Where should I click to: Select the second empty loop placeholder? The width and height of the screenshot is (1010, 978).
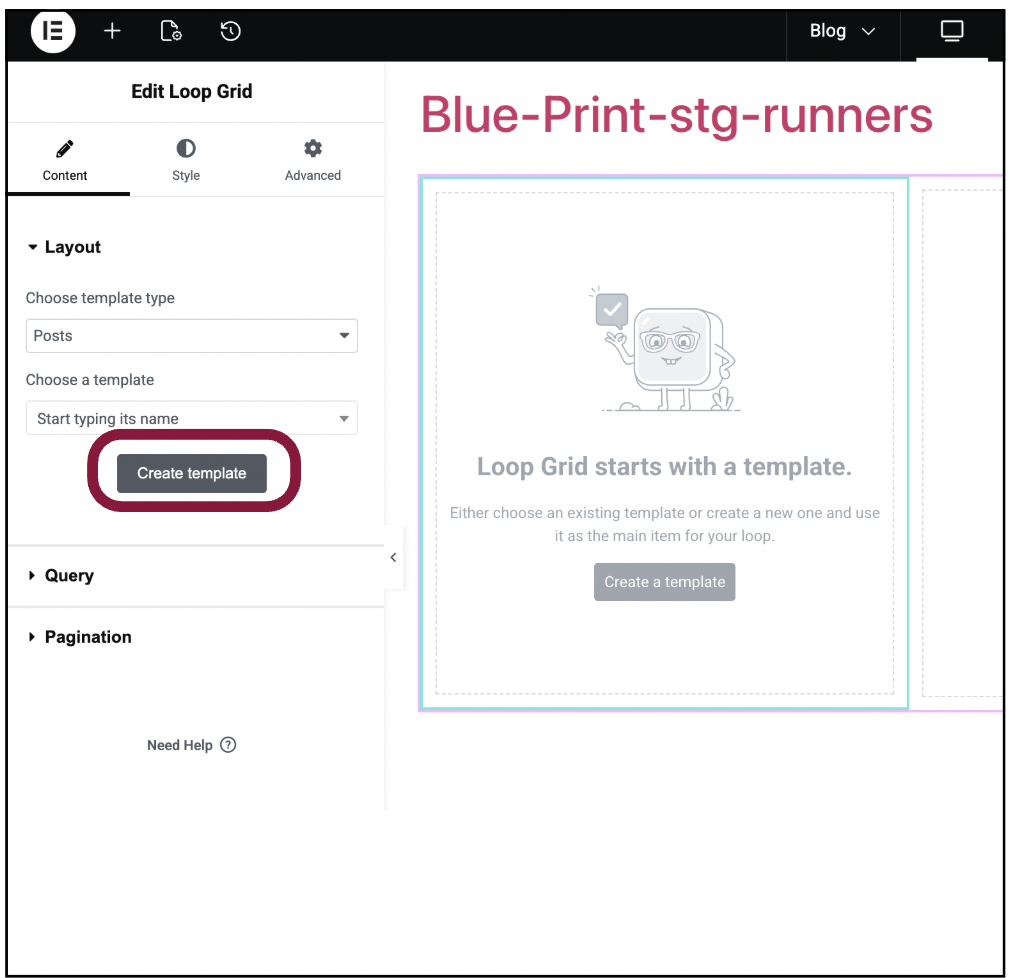click(x=962, y=442)
